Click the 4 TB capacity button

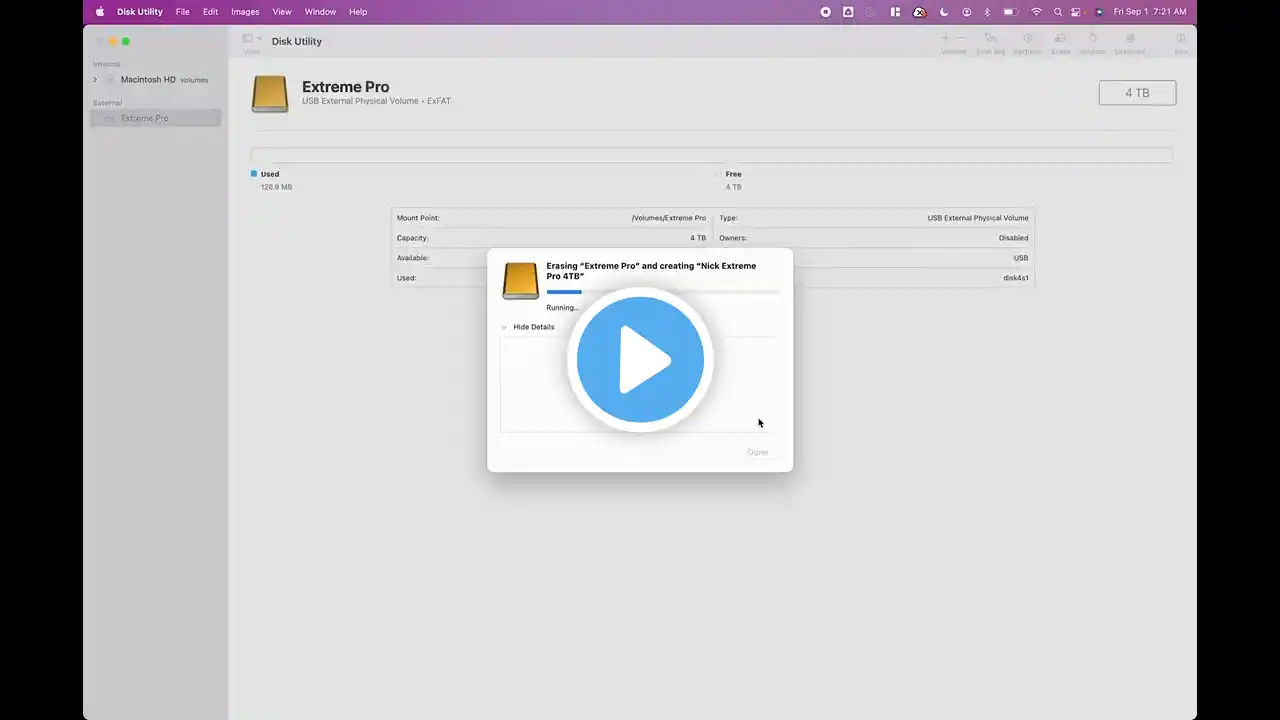pyautogui.click(x=1137, y=93)
